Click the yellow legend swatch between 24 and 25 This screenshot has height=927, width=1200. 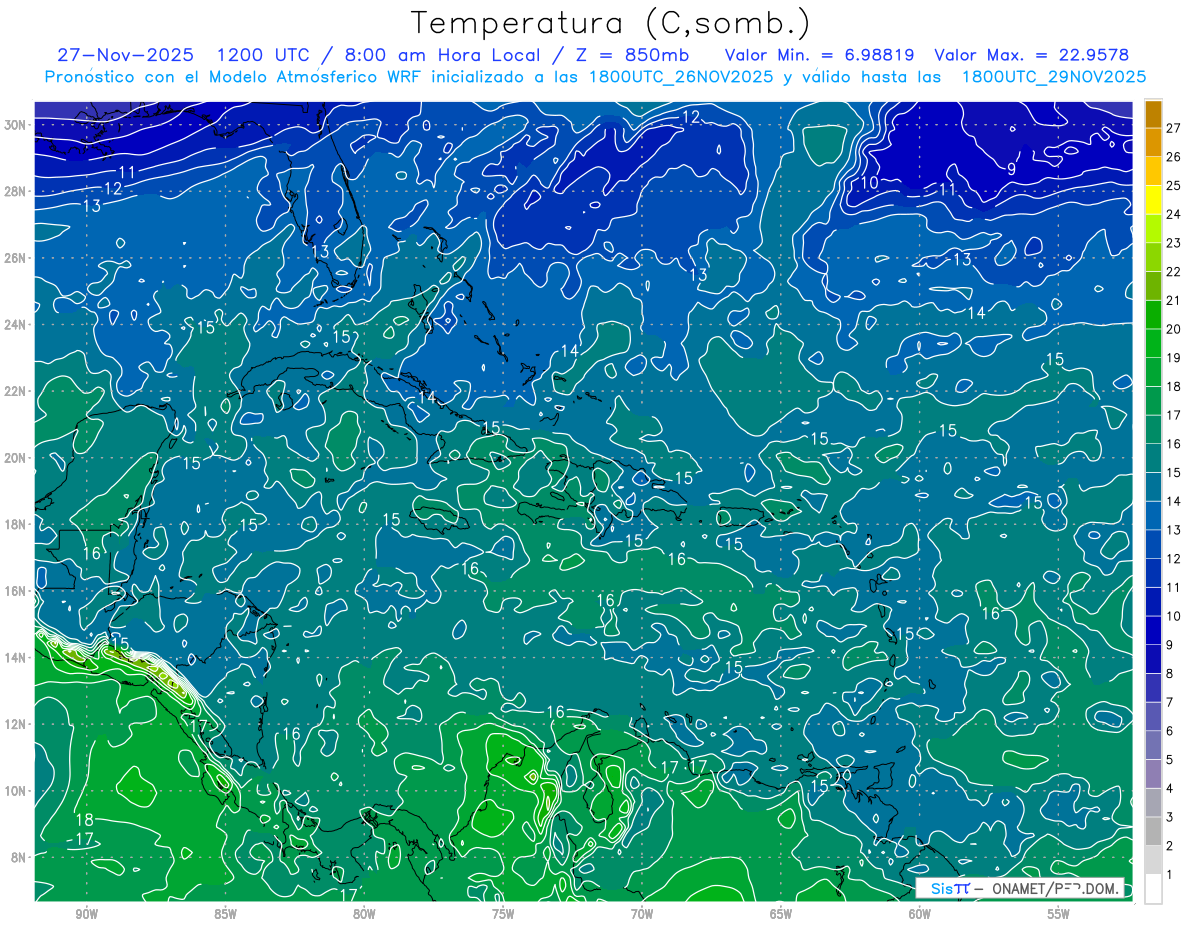[x=1153, y=200]
